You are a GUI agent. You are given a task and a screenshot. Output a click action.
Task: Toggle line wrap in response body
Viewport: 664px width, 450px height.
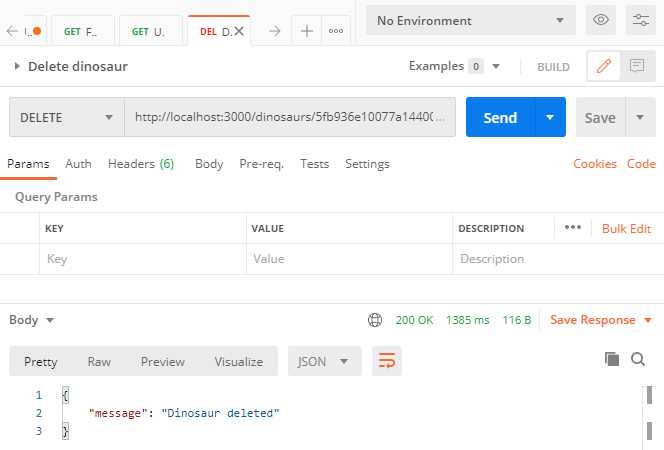tap(387, 361)
